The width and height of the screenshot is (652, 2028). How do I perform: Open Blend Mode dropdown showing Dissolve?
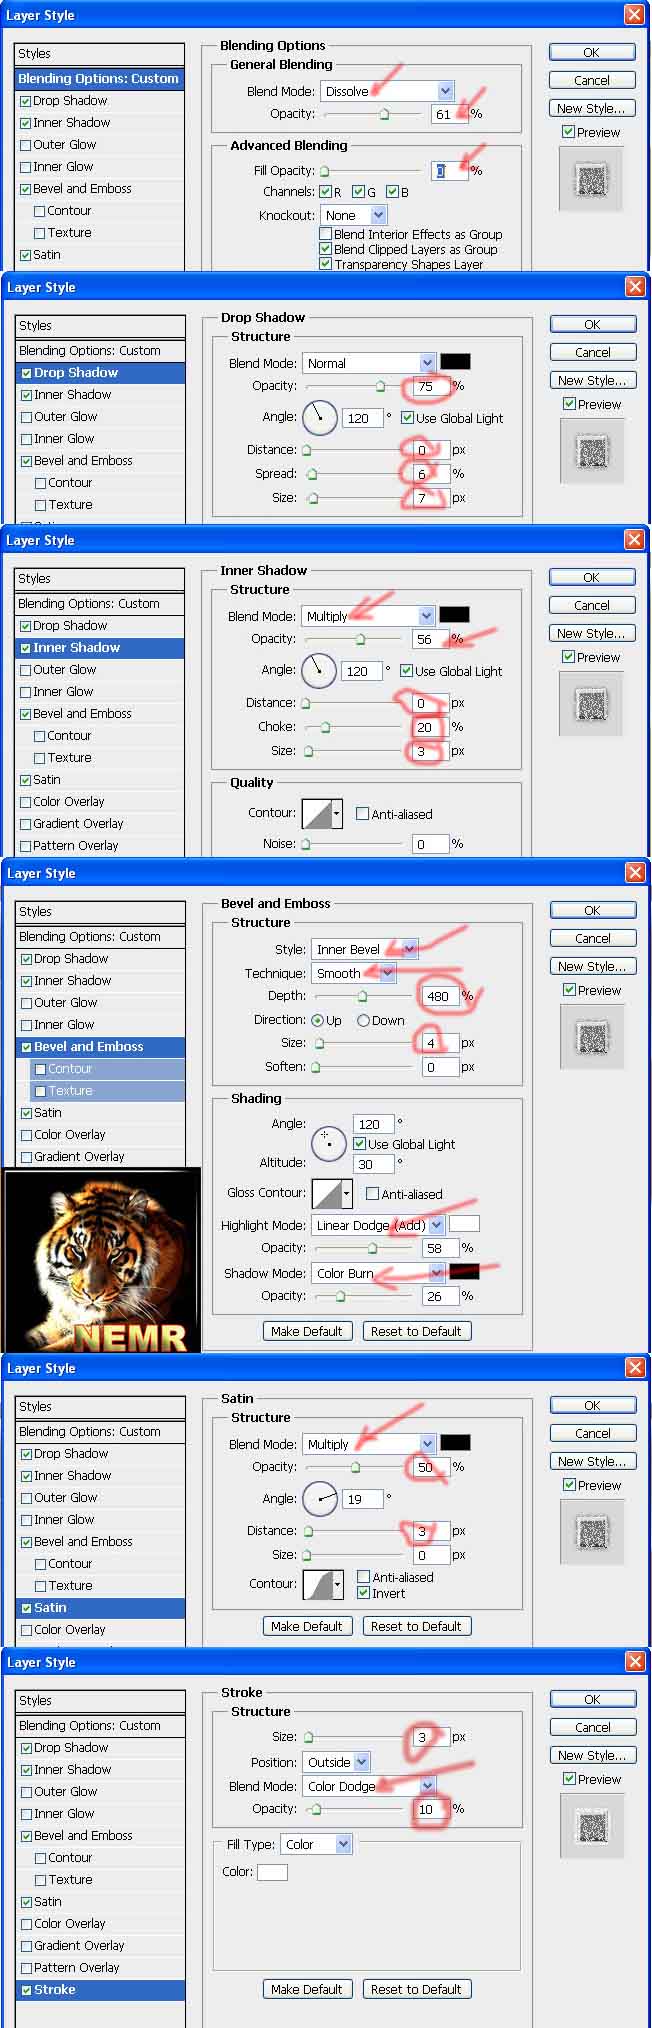pyautogui.click(x=388, y=91)
